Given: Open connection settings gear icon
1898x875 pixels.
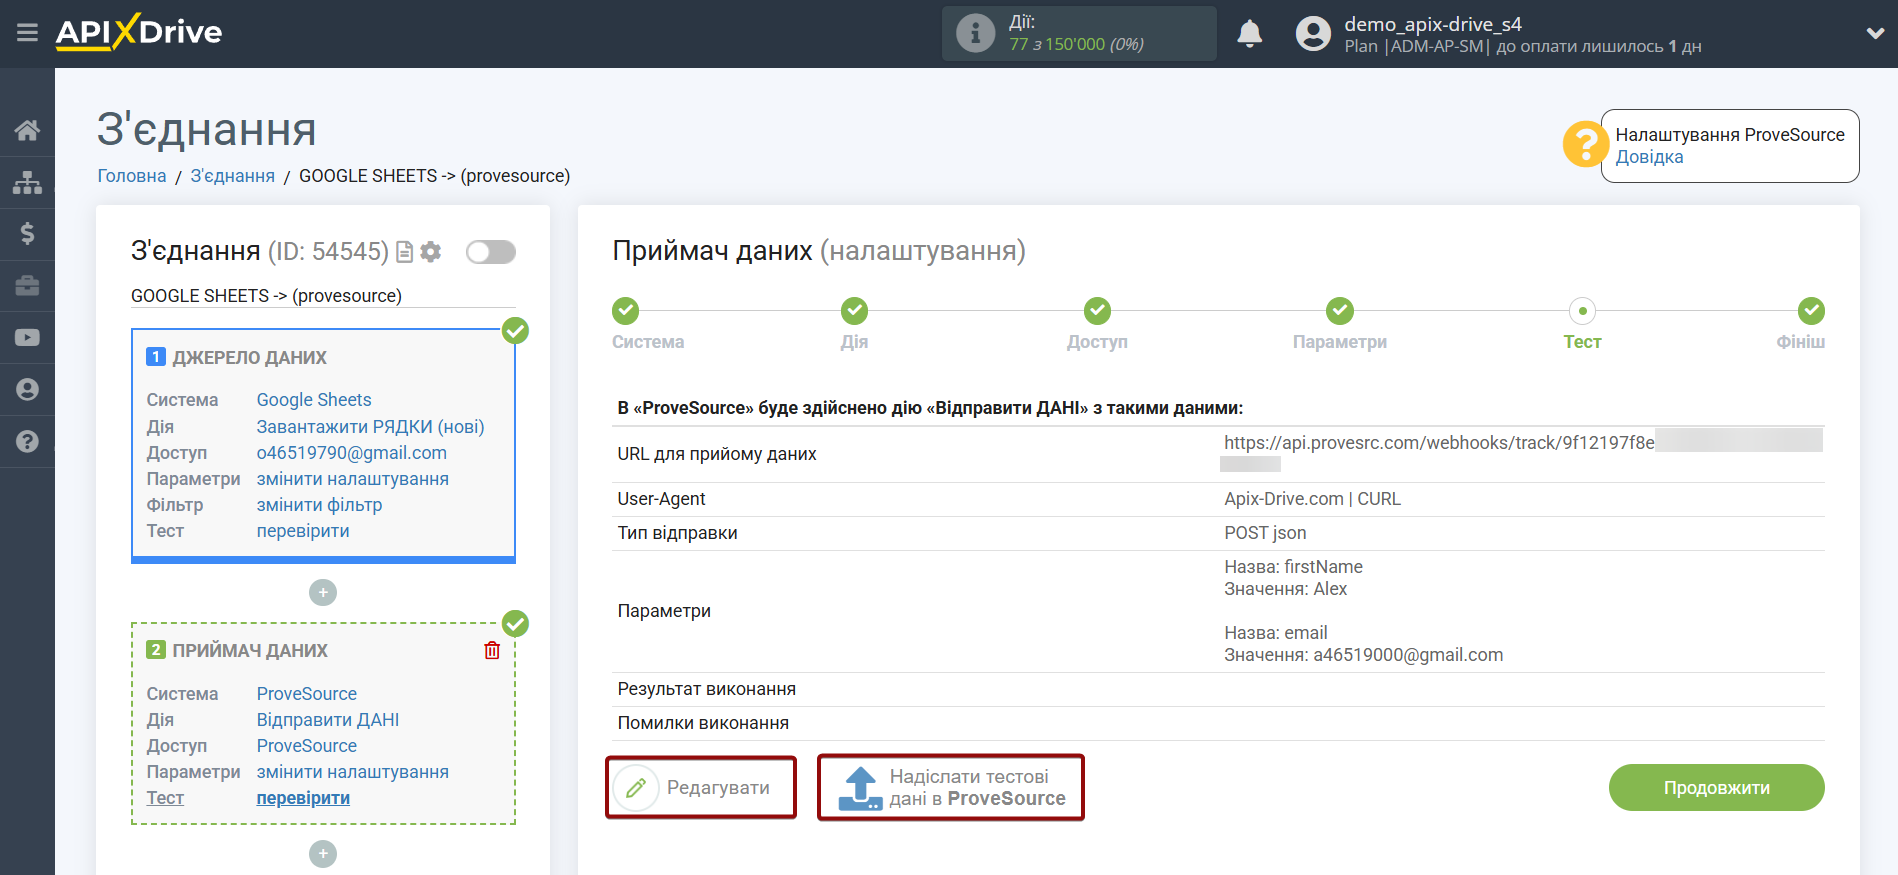Looking at the screenshot, I should click(x=431, y=252).
